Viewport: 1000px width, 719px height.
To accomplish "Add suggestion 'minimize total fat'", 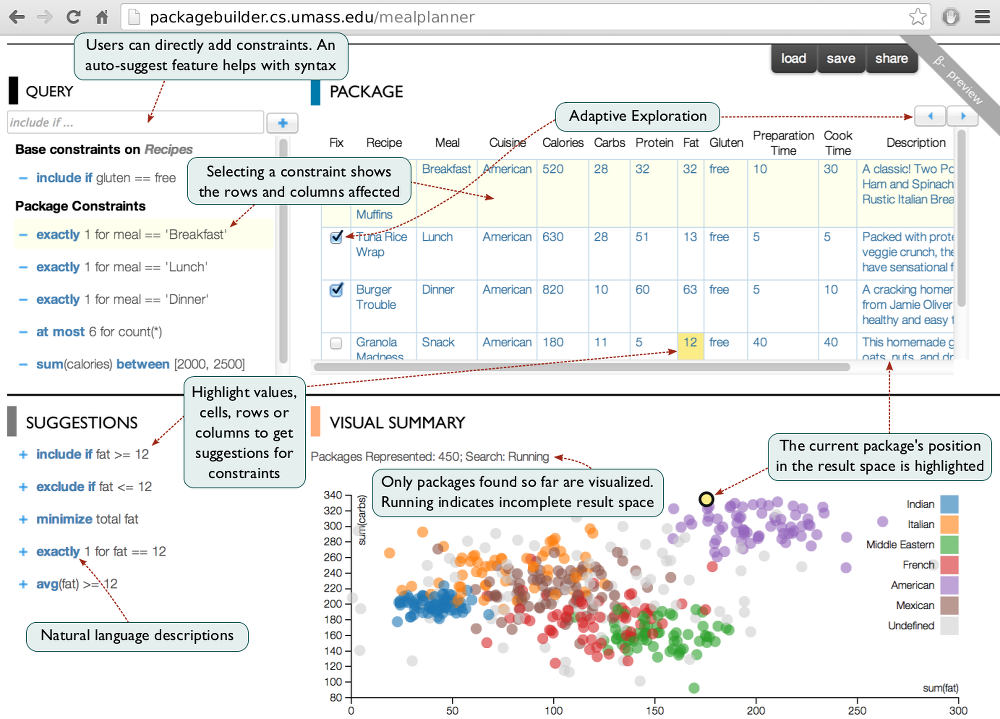I will (23, 519).
